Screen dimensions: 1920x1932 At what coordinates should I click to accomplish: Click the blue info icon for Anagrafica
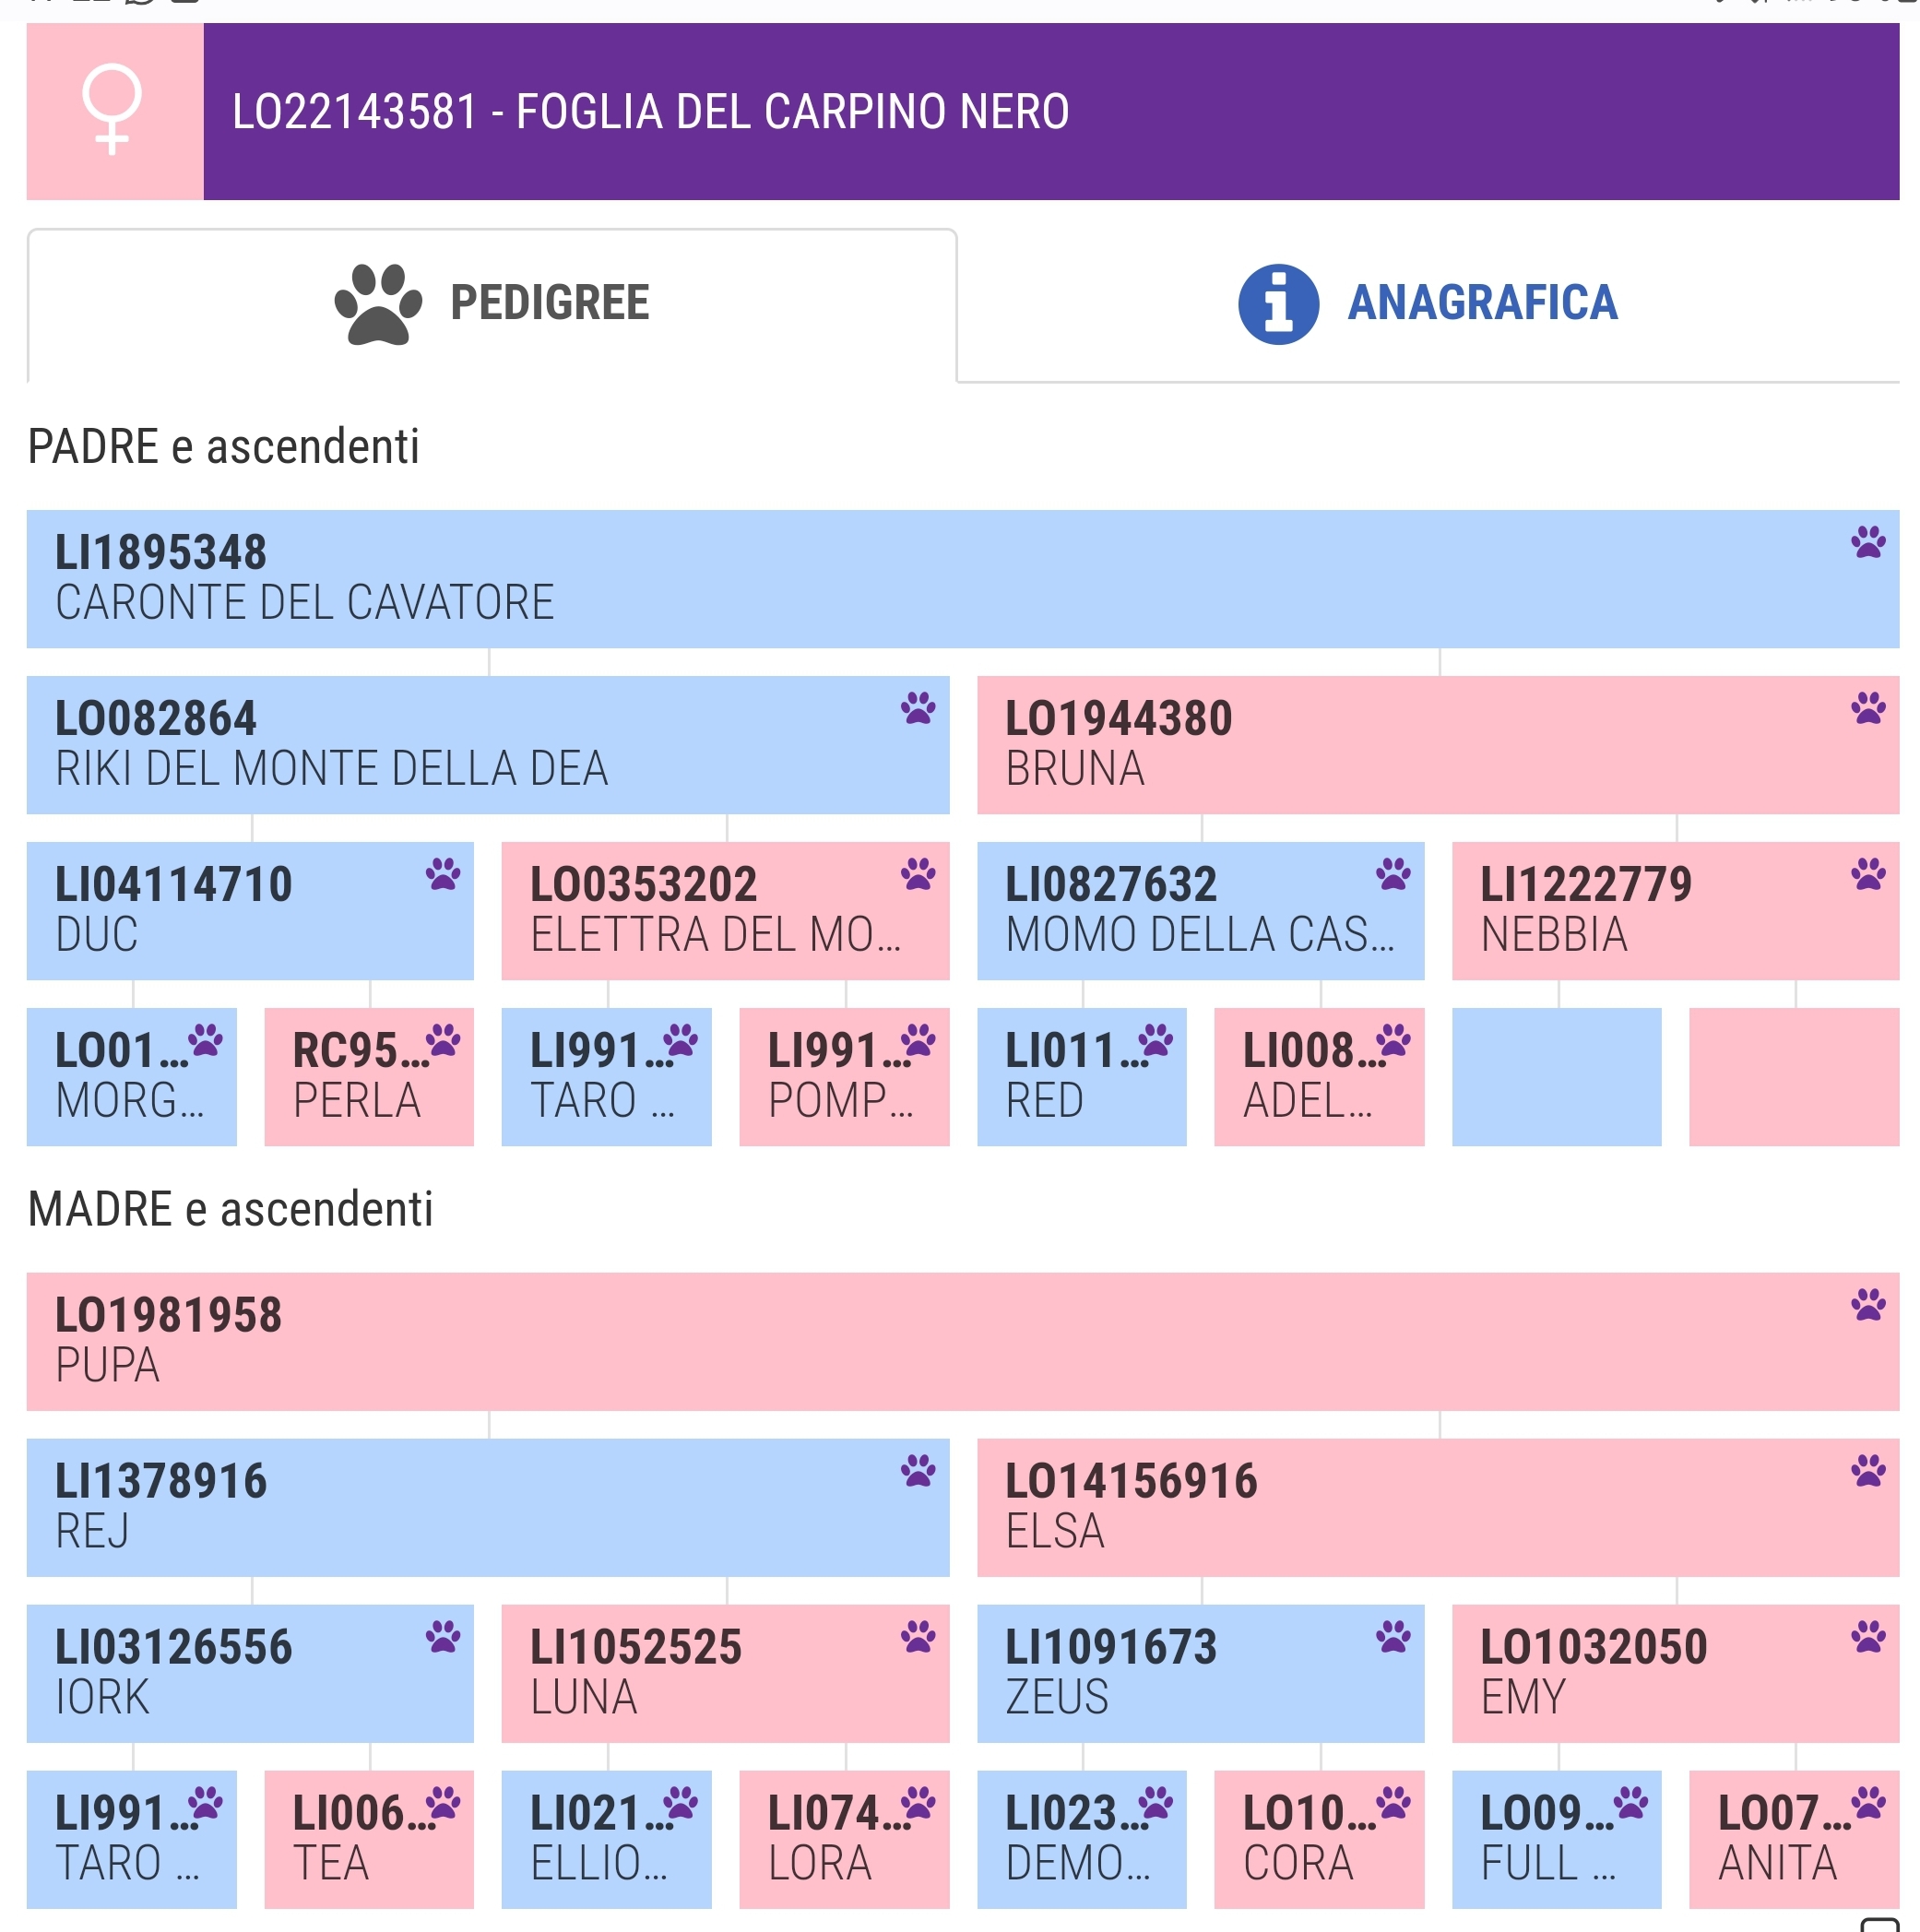[x=1278, y=304]
